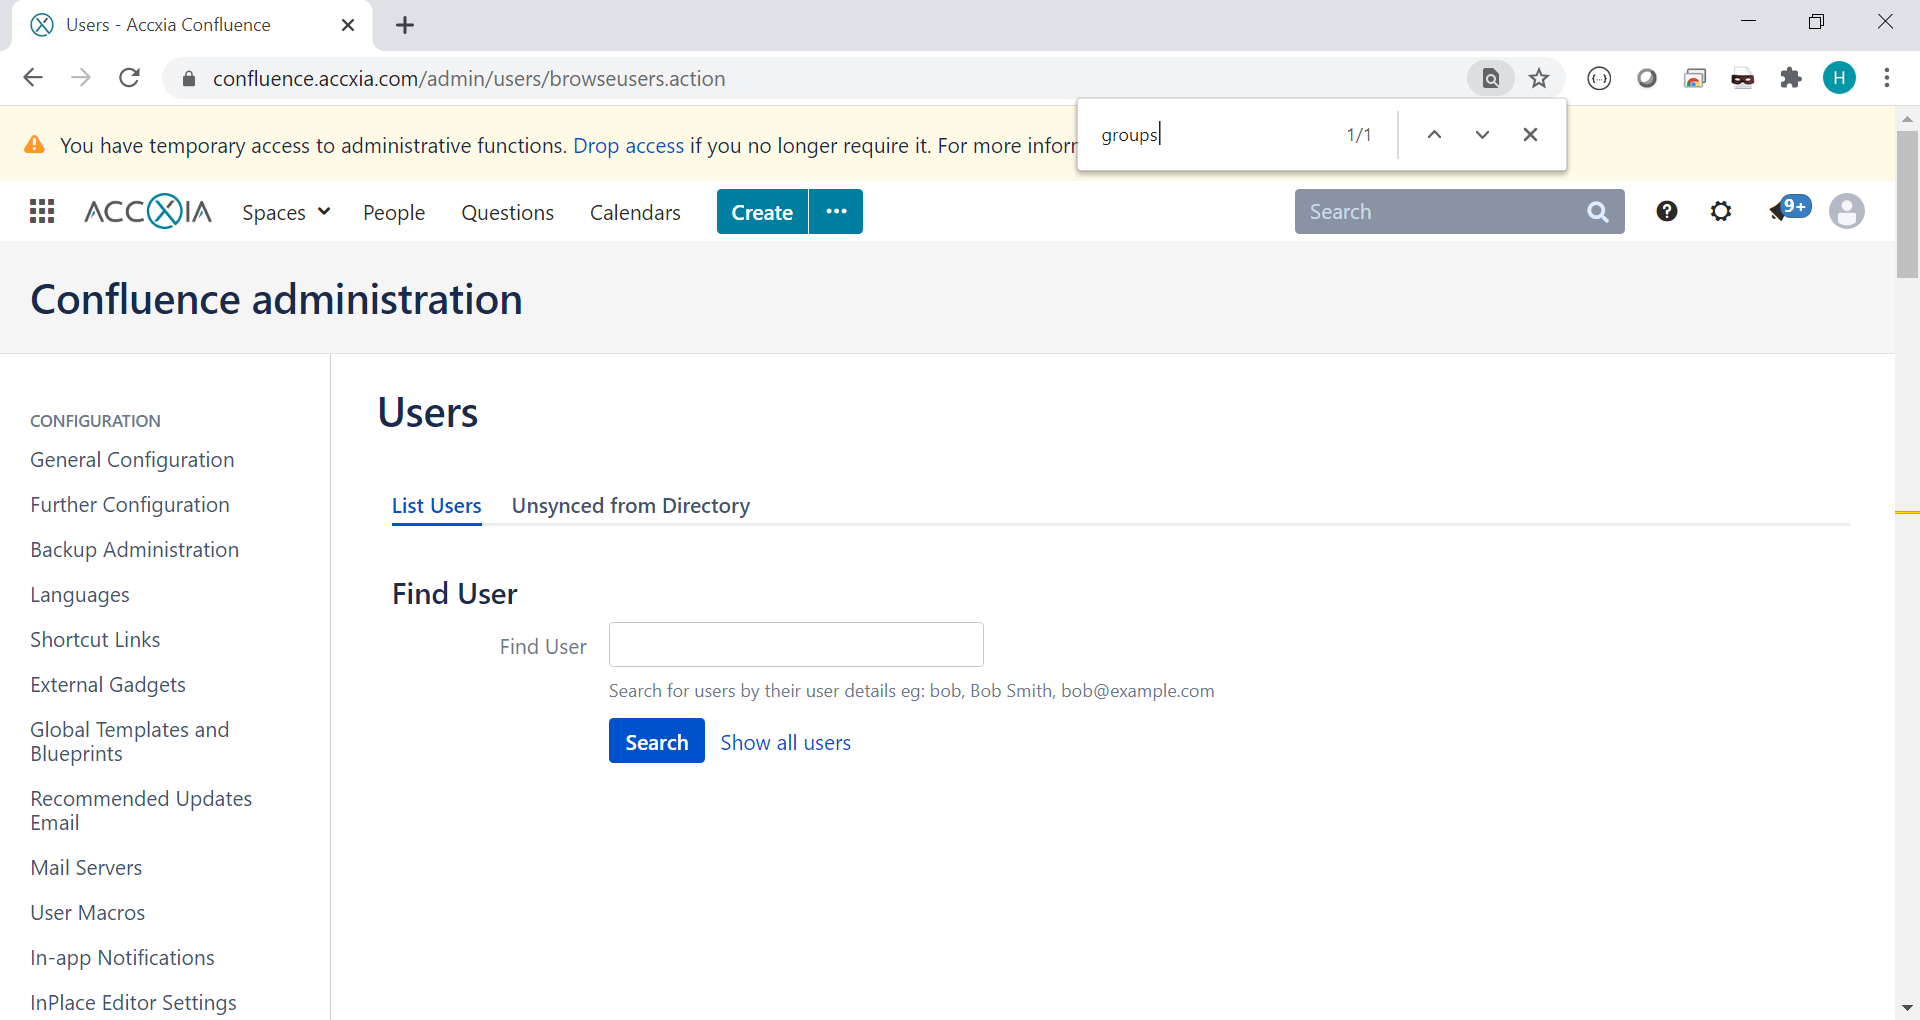
Task: Close the Users - Accxia Confluence tab
Action: (348, 25)
